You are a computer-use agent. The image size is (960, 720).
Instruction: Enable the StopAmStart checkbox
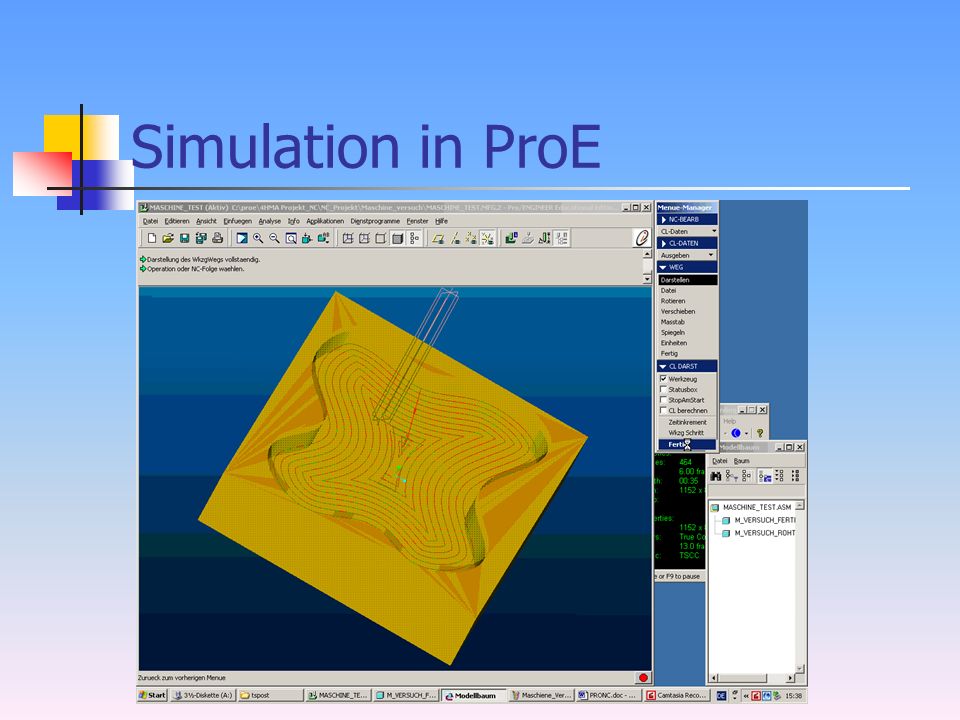(663, 400)
